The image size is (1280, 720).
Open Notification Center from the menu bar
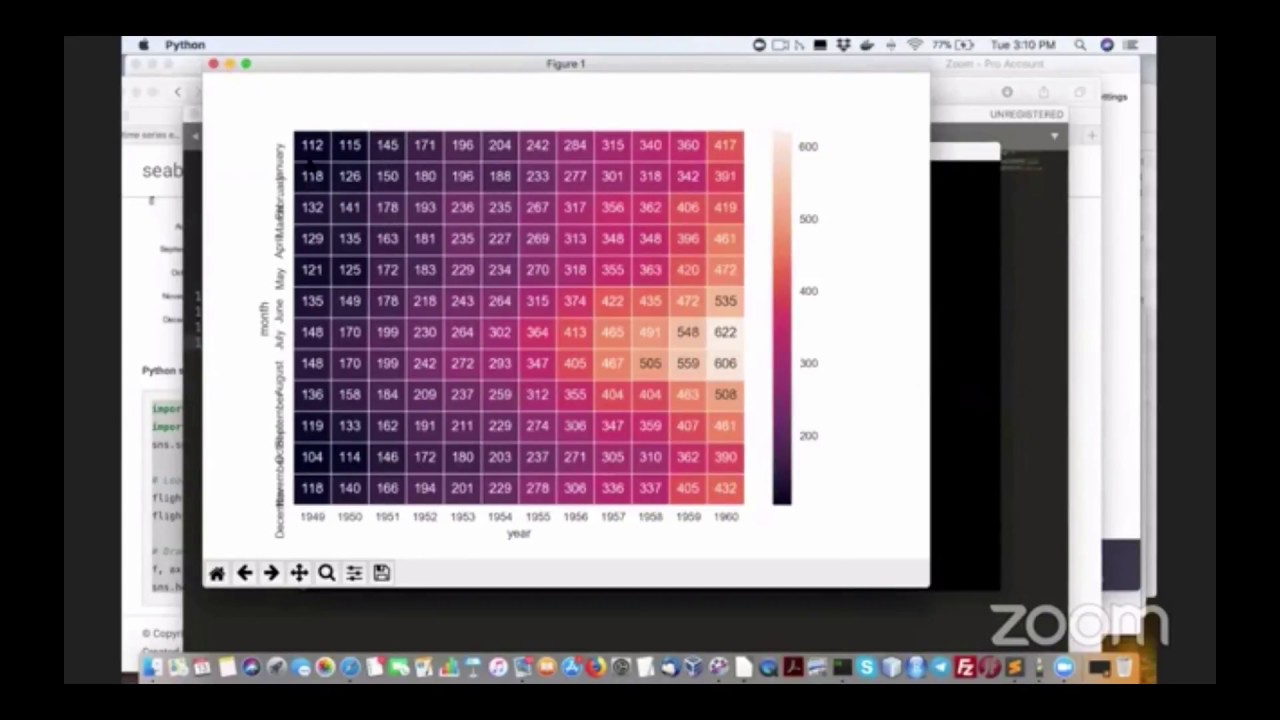[1131, 45]
